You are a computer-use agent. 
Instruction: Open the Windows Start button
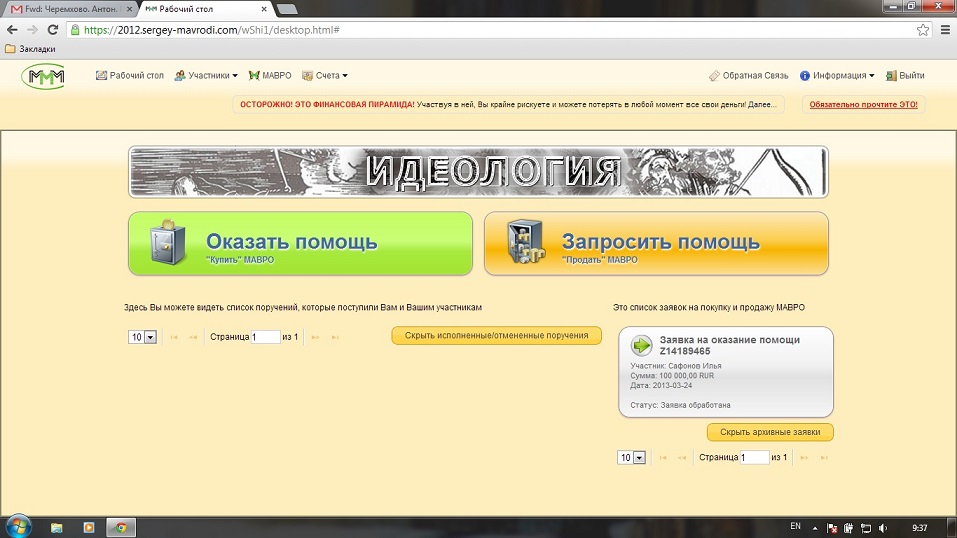18,527
